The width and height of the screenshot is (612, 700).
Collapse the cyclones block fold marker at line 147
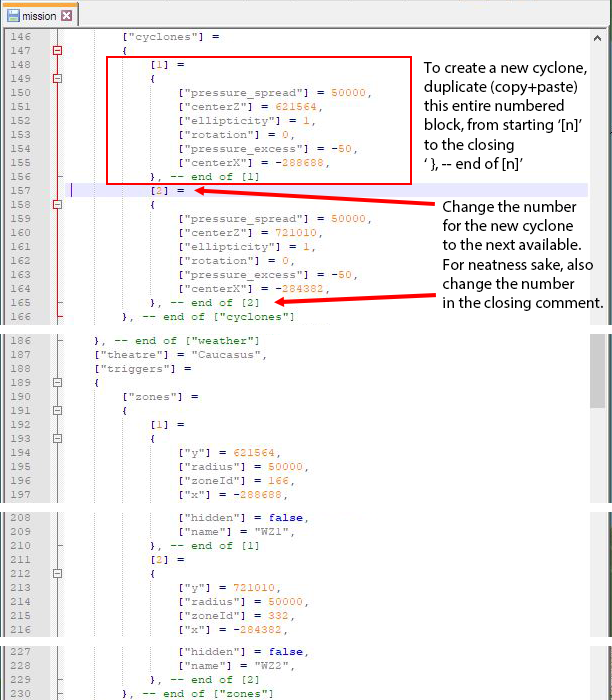57,50
